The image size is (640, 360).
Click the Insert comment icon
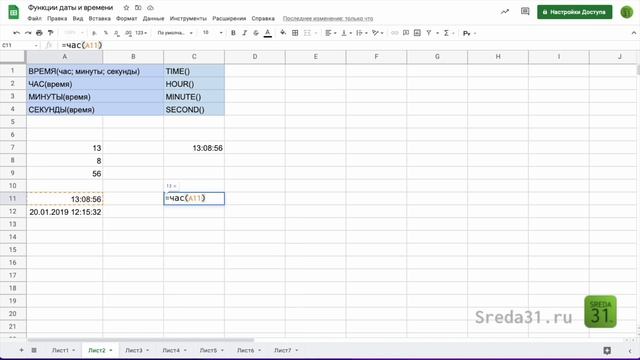(406, 33)
